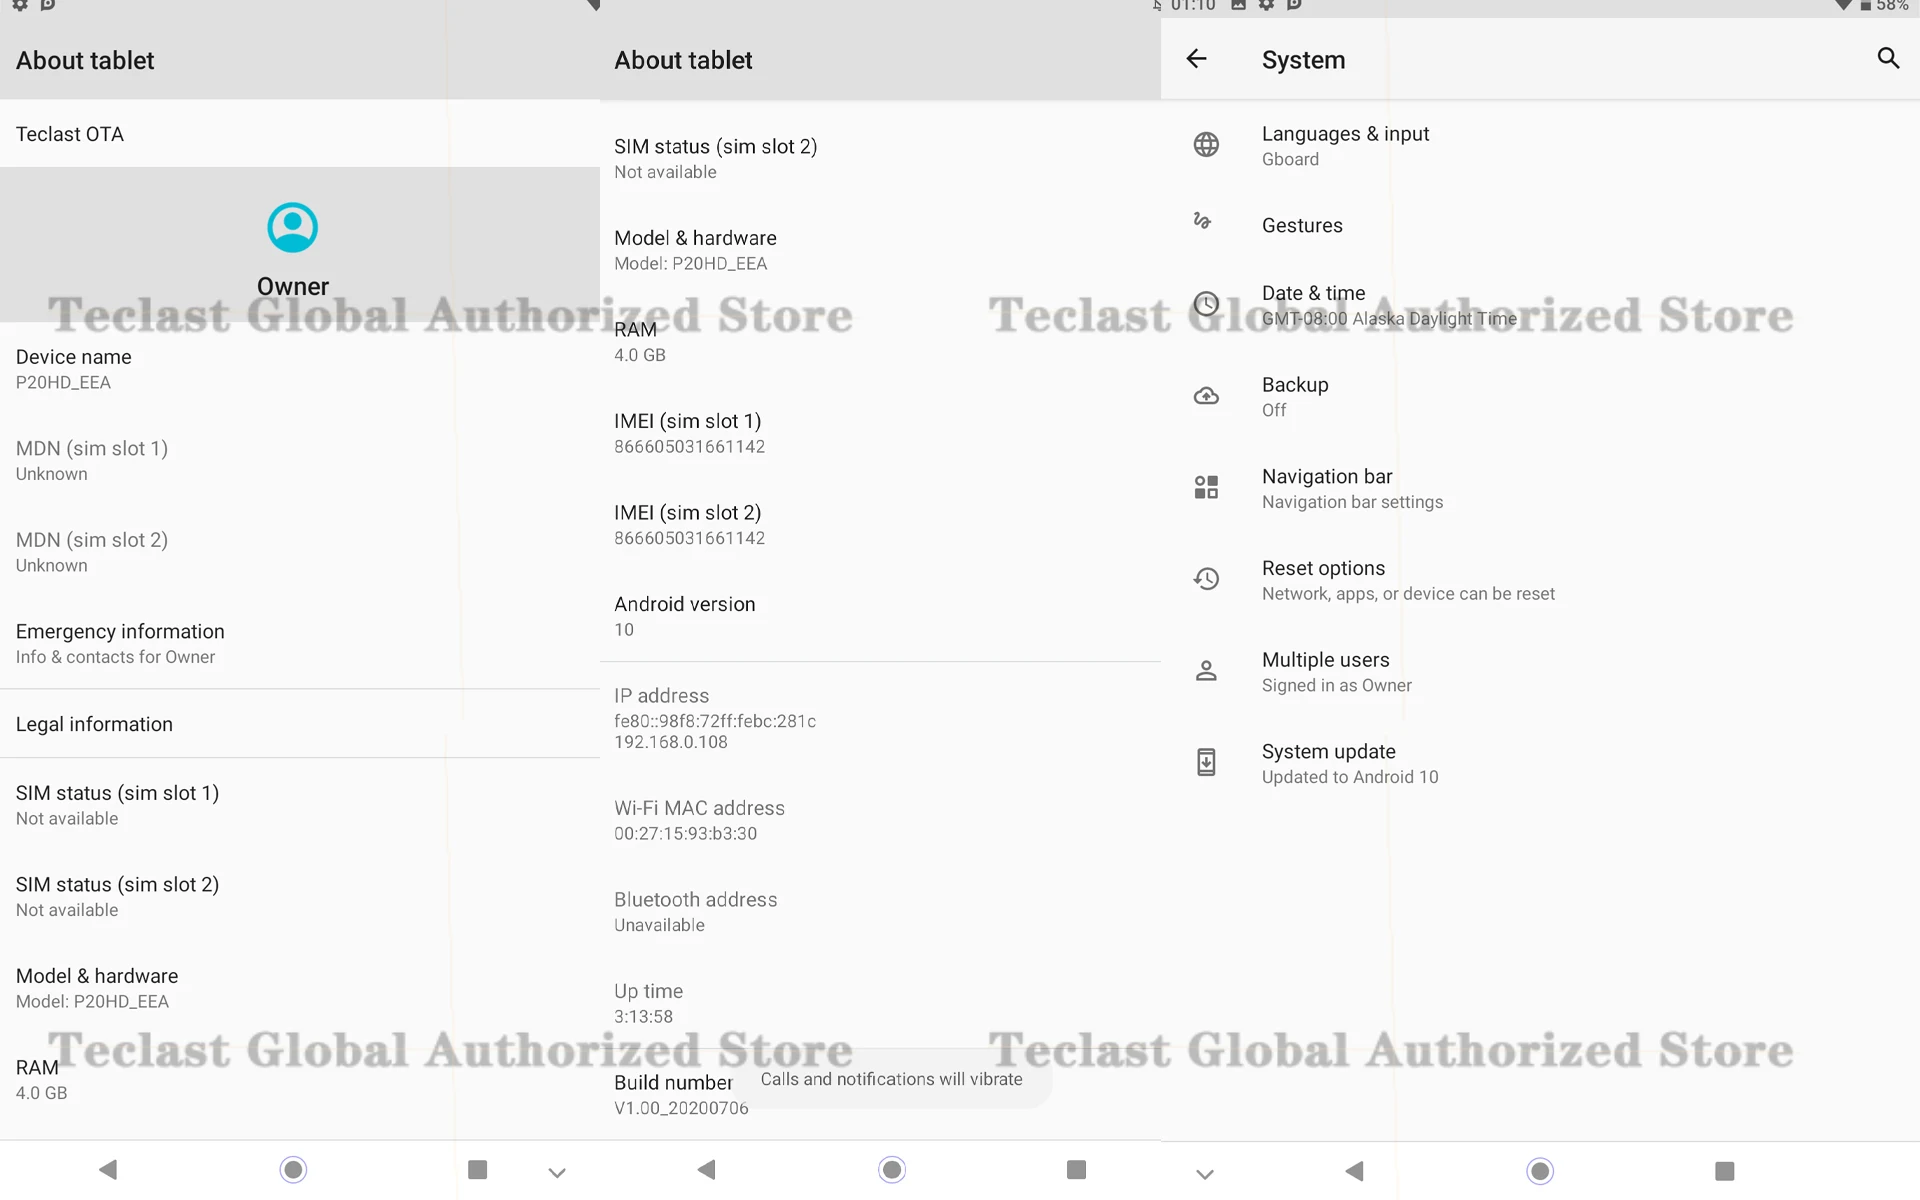Tap the Gestures squiggle icon

1203,222
